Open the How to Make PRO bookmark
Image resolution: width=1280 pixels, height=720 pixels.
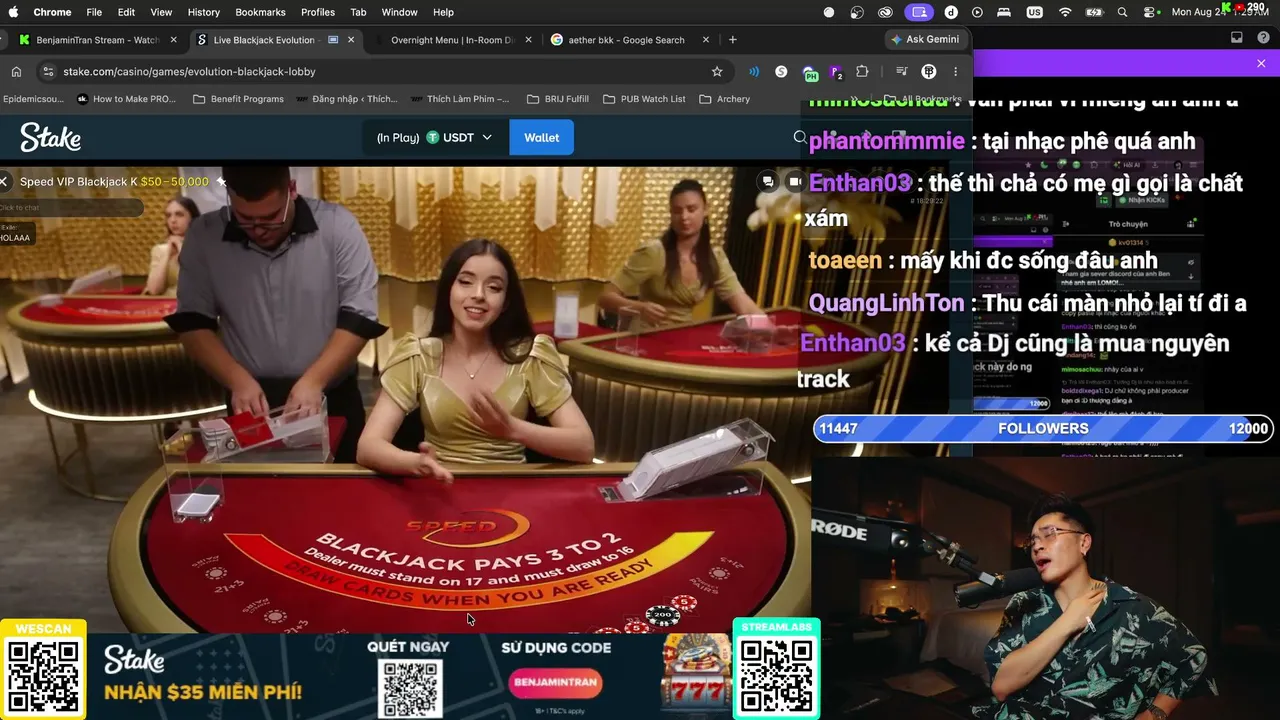(x=126, y=99)
